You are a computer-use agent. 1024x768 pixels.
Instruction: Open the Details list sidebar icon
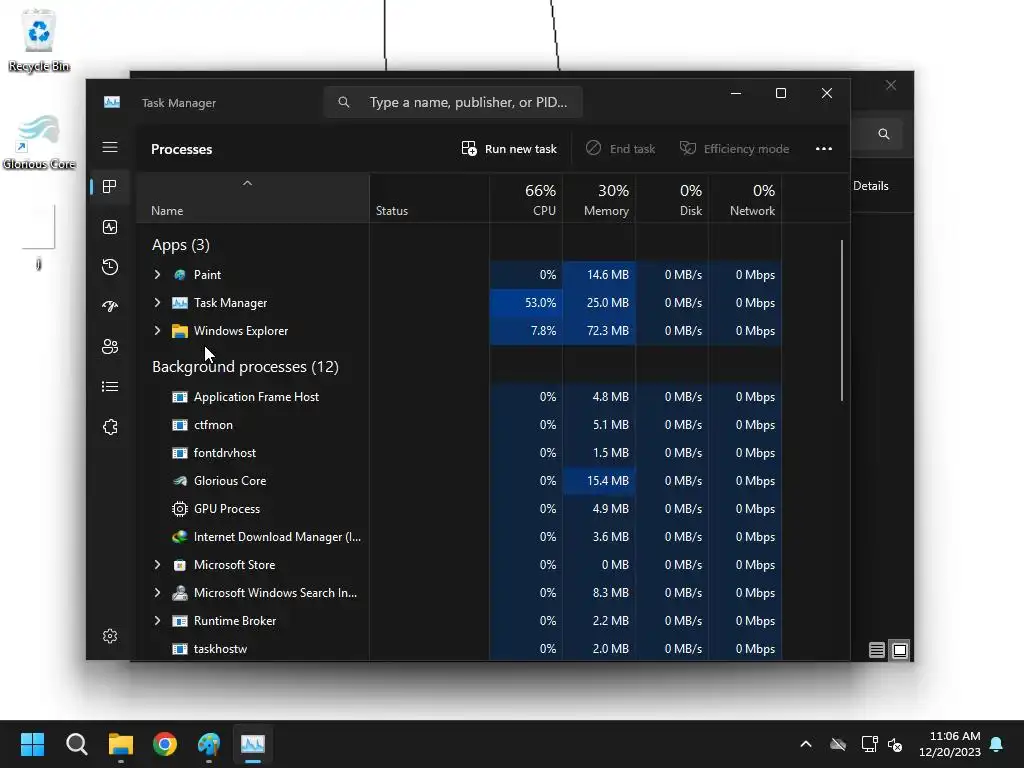[110, 387]
